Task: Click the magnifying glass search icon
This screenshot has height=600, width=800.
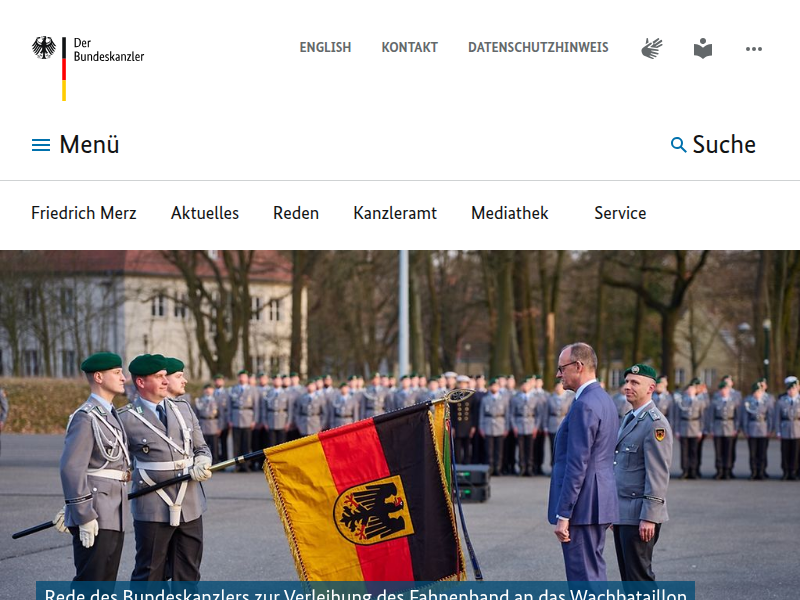Action: tap(678, 145)
